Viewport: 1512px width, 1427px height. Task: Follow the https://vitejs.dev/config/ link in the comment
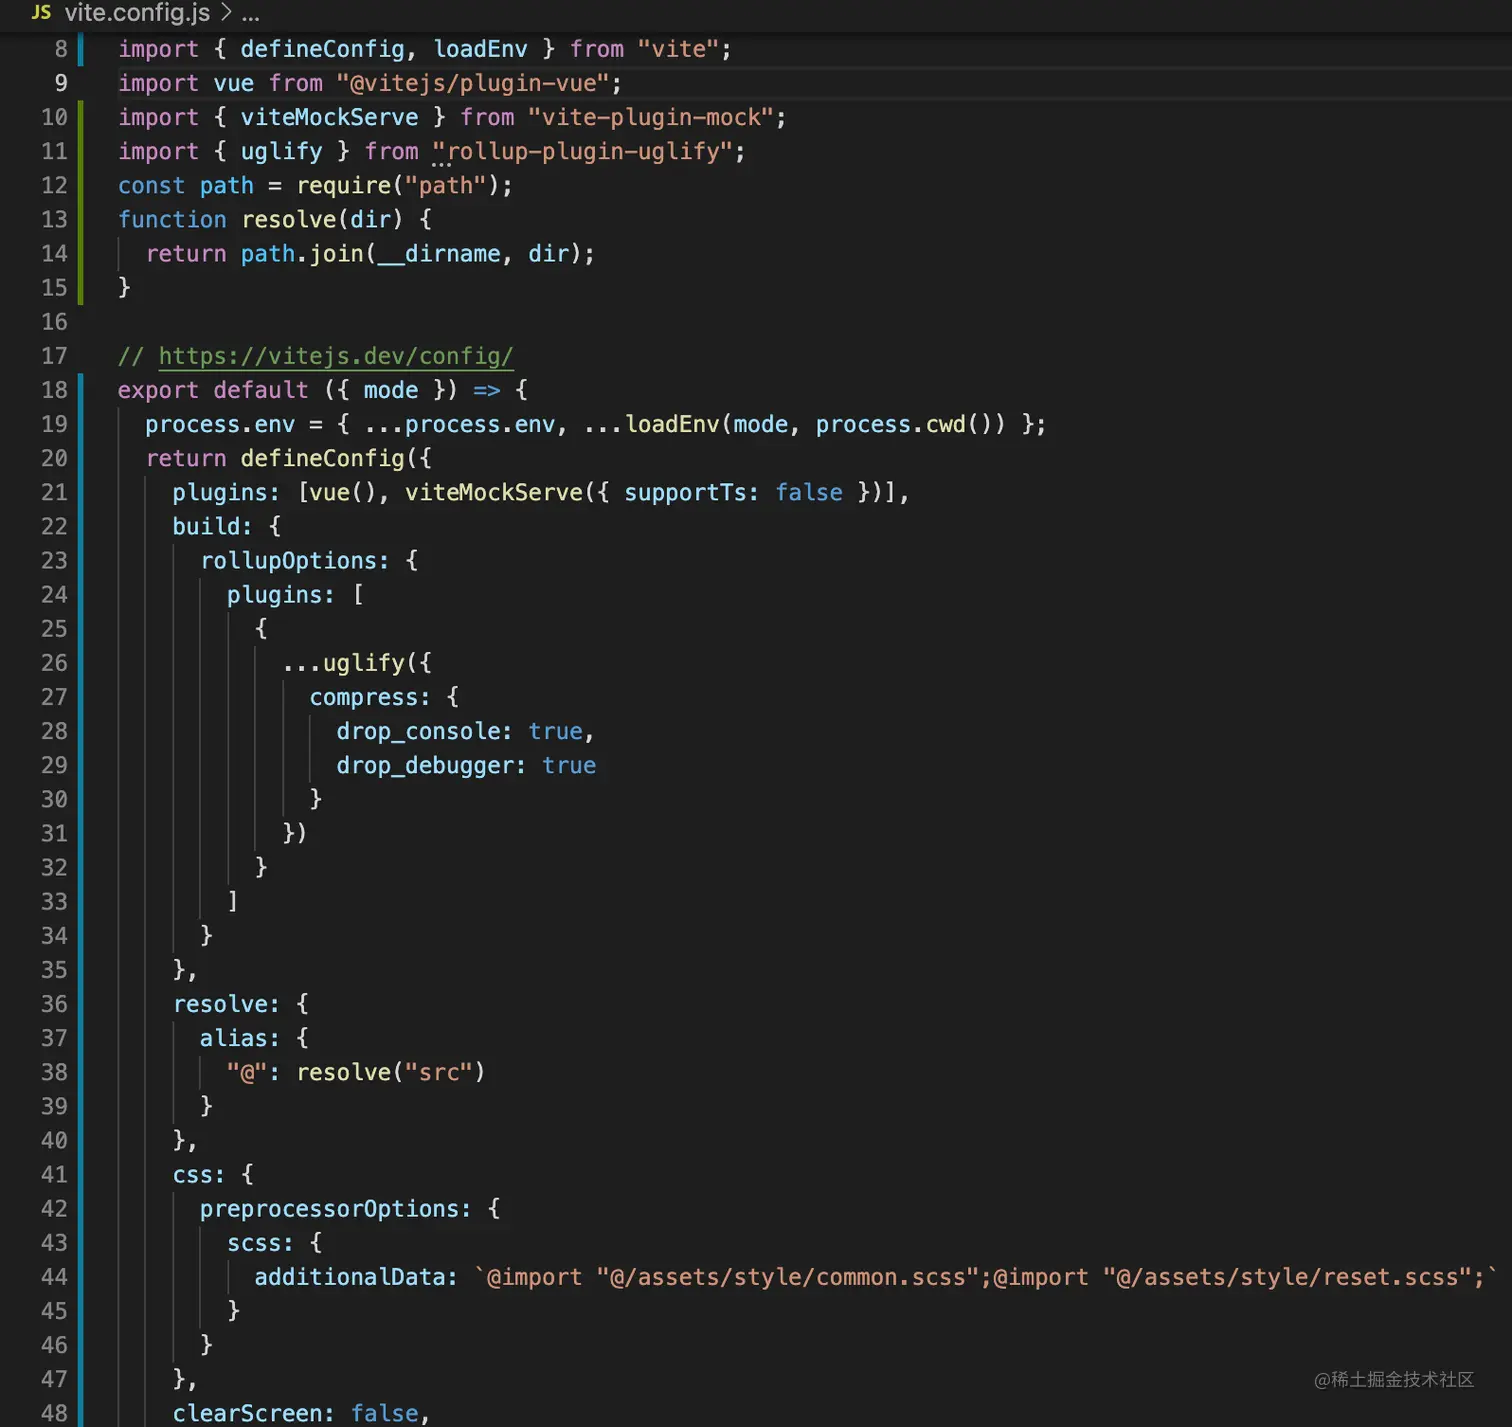coord(336,356)
